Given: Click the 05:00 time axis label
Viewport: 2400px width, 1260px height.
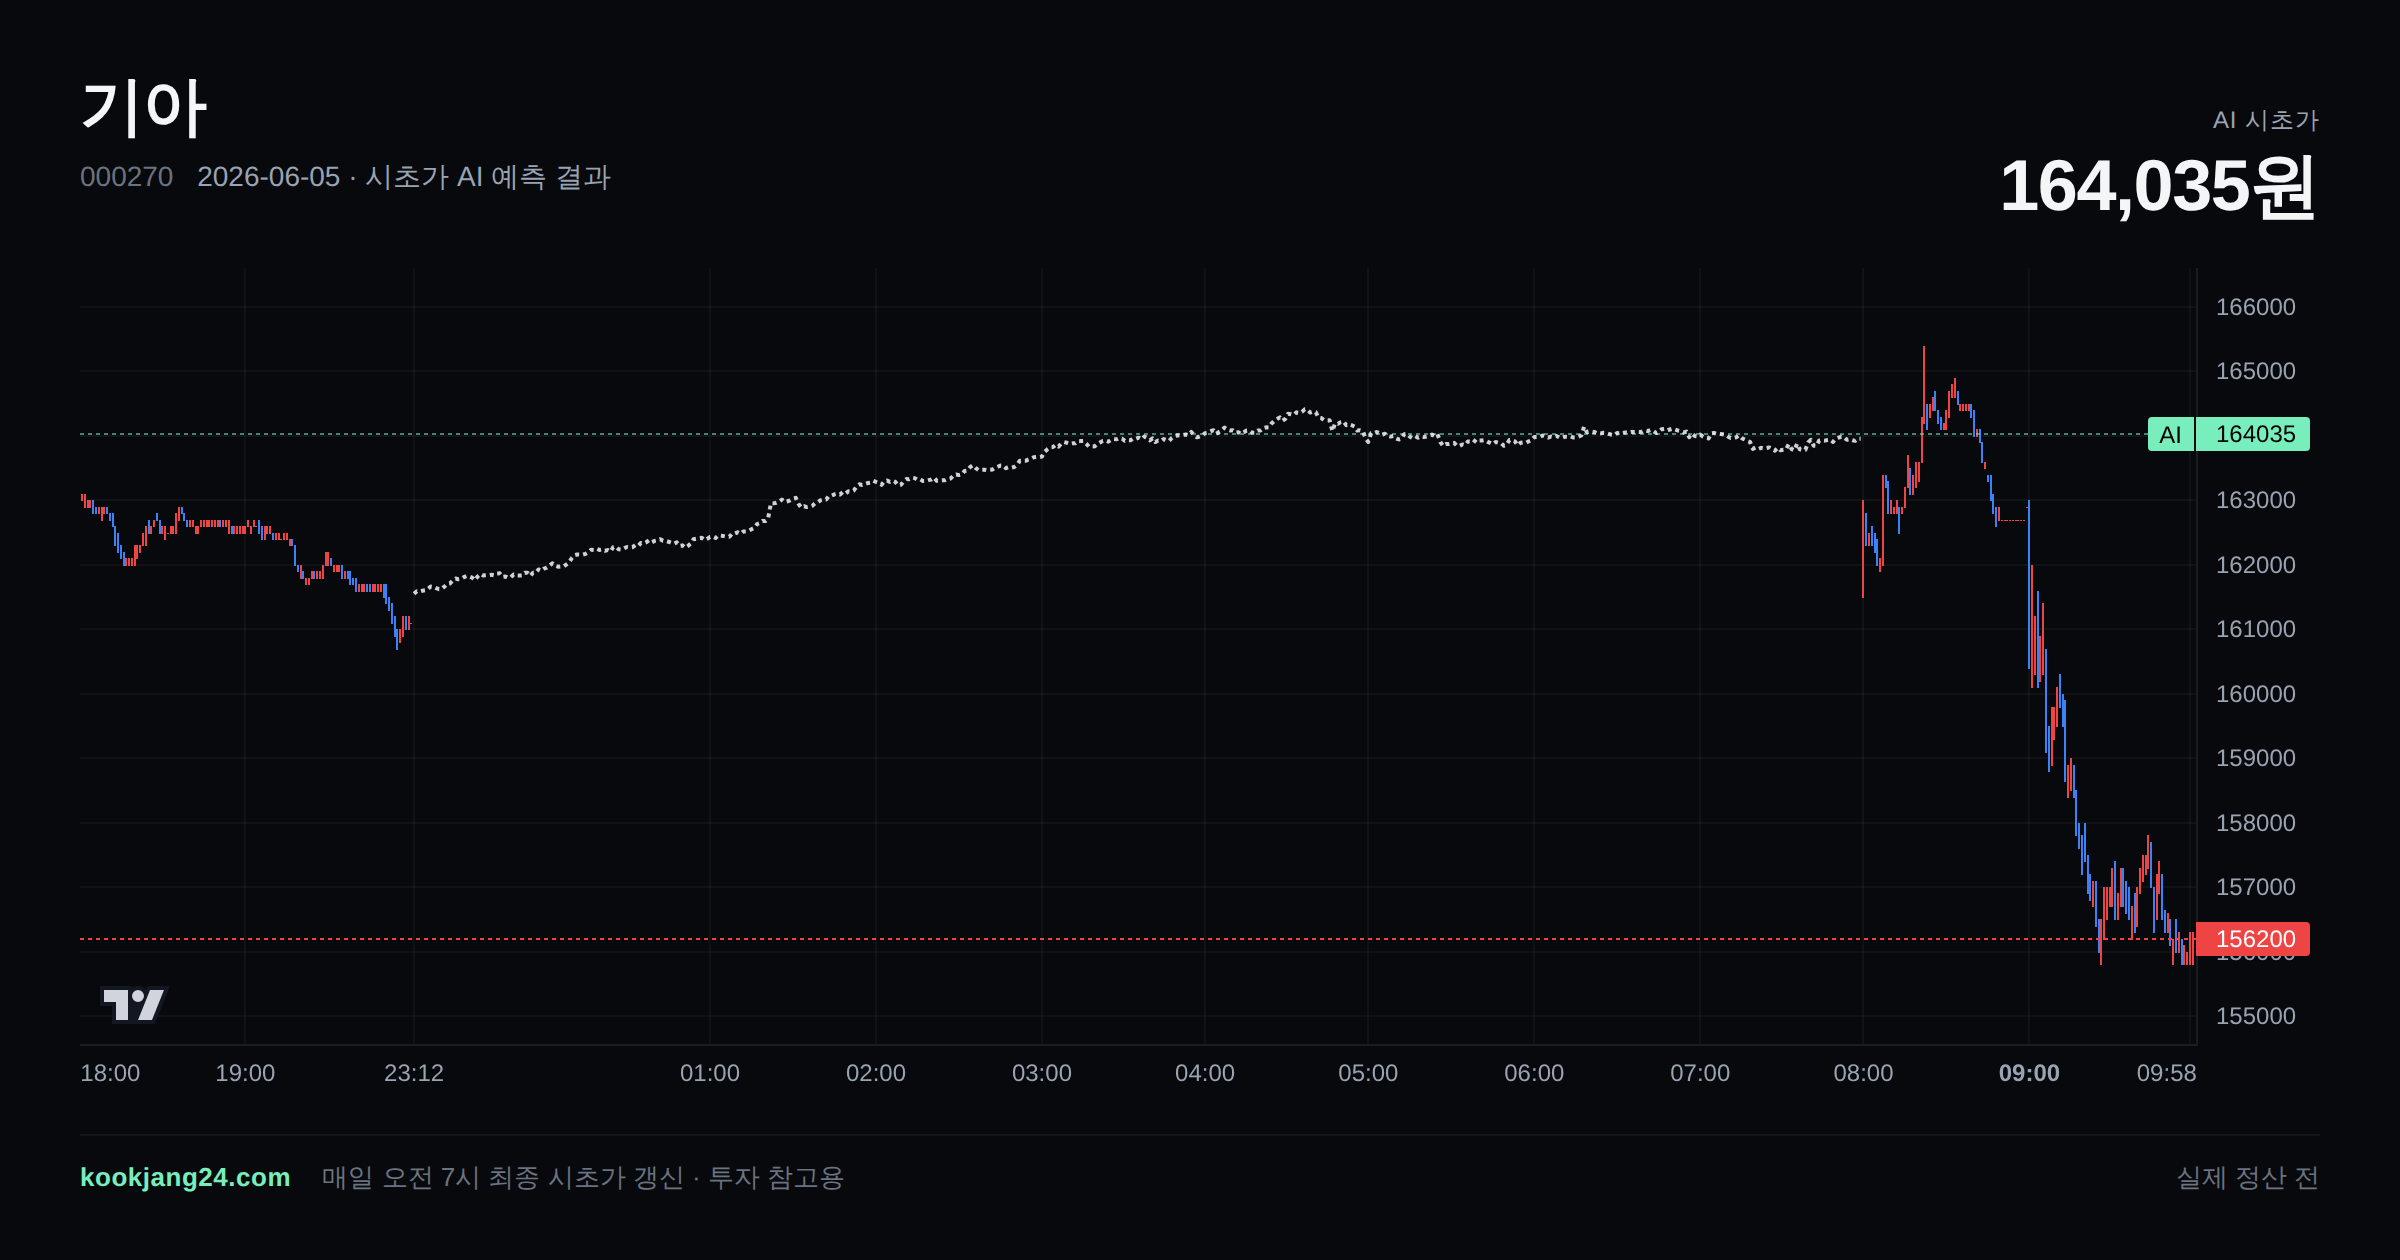Looking at the screenshot, I should point(1368,1073).
